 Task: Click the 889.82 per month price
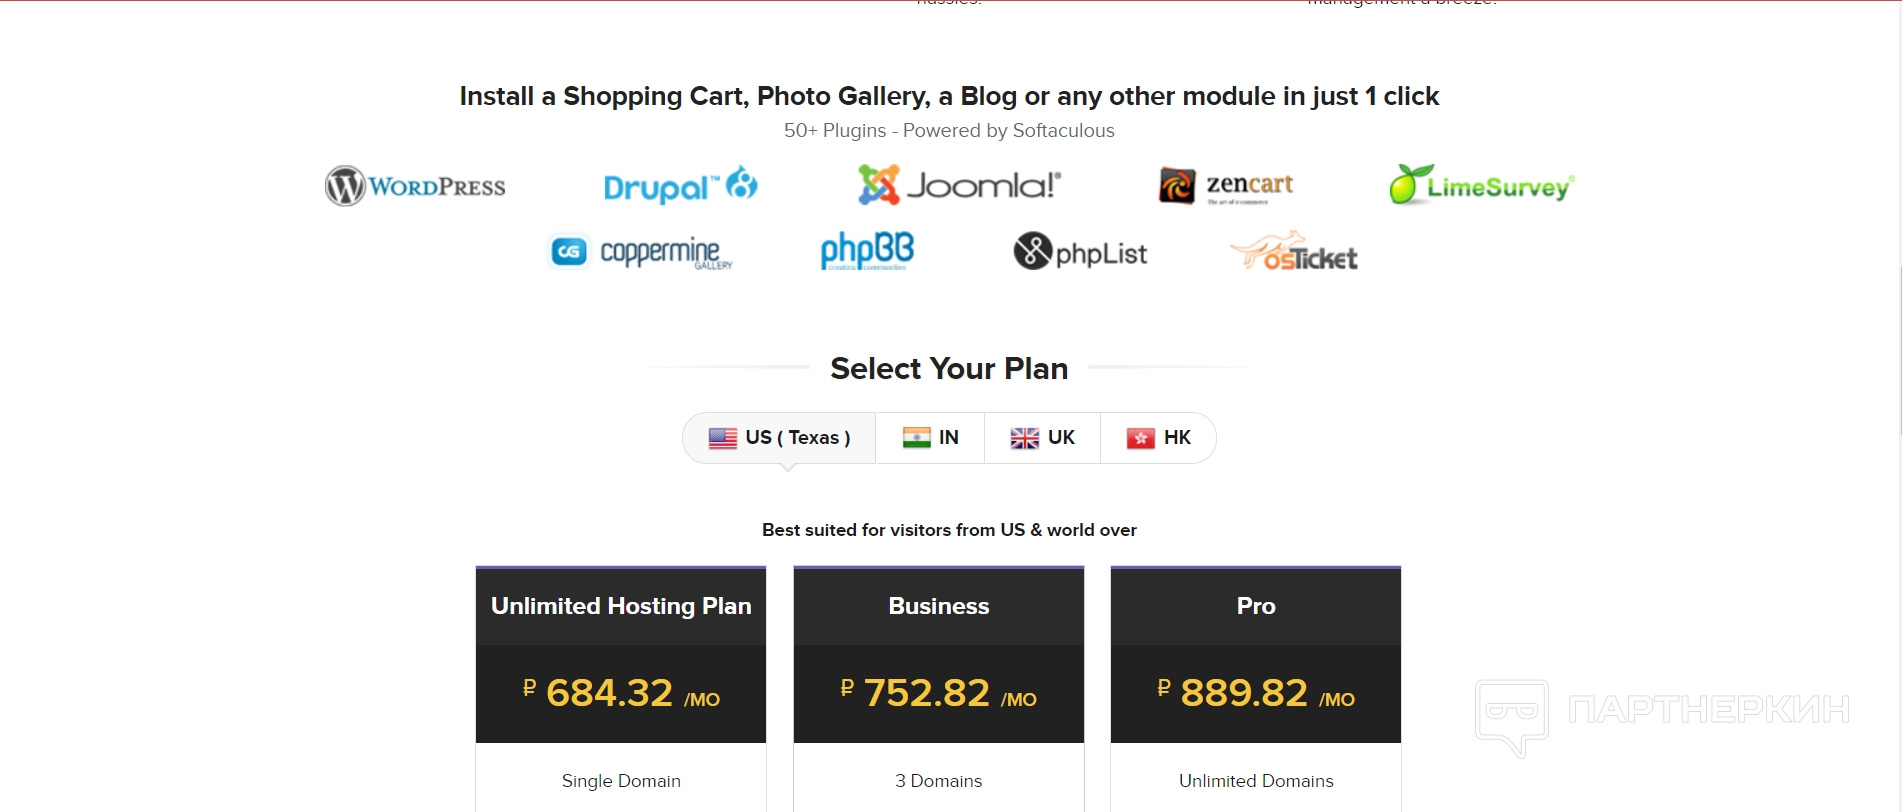tap(1256, 693)
